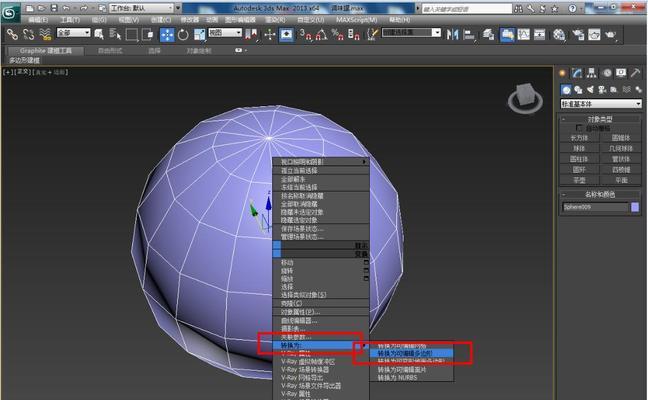Switch to the Utilities hammer panel tab
This screenshot has height=400, width=648.
(635, 73)
